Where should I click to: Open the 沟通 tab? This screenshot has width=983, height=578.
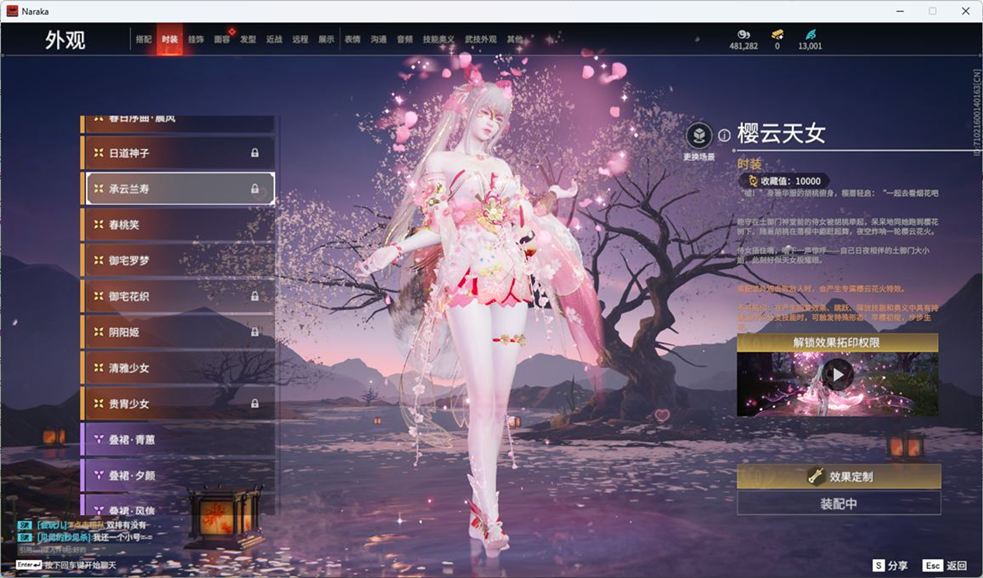pyautogui.click(x=379, y=39)
